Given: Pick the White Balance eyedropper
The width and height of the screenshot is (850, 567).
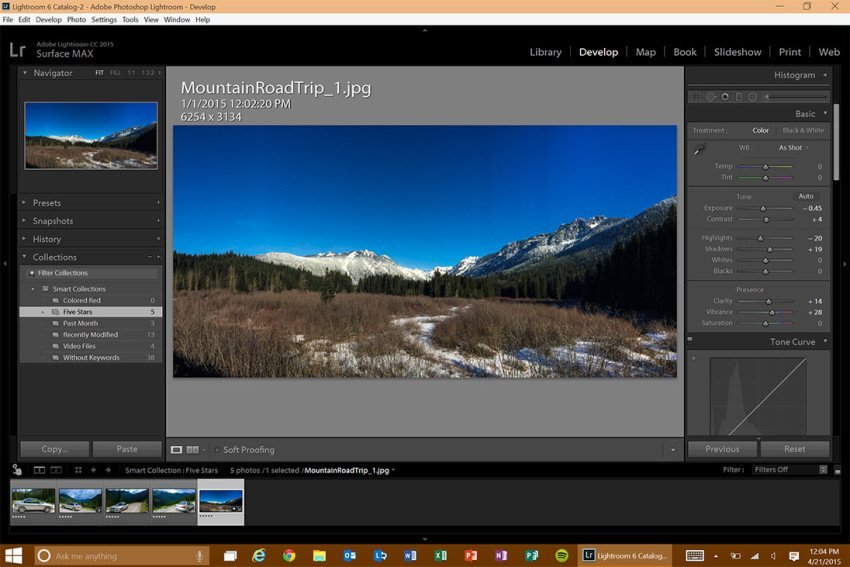Looking at the screenshot, I should [699, 150].
